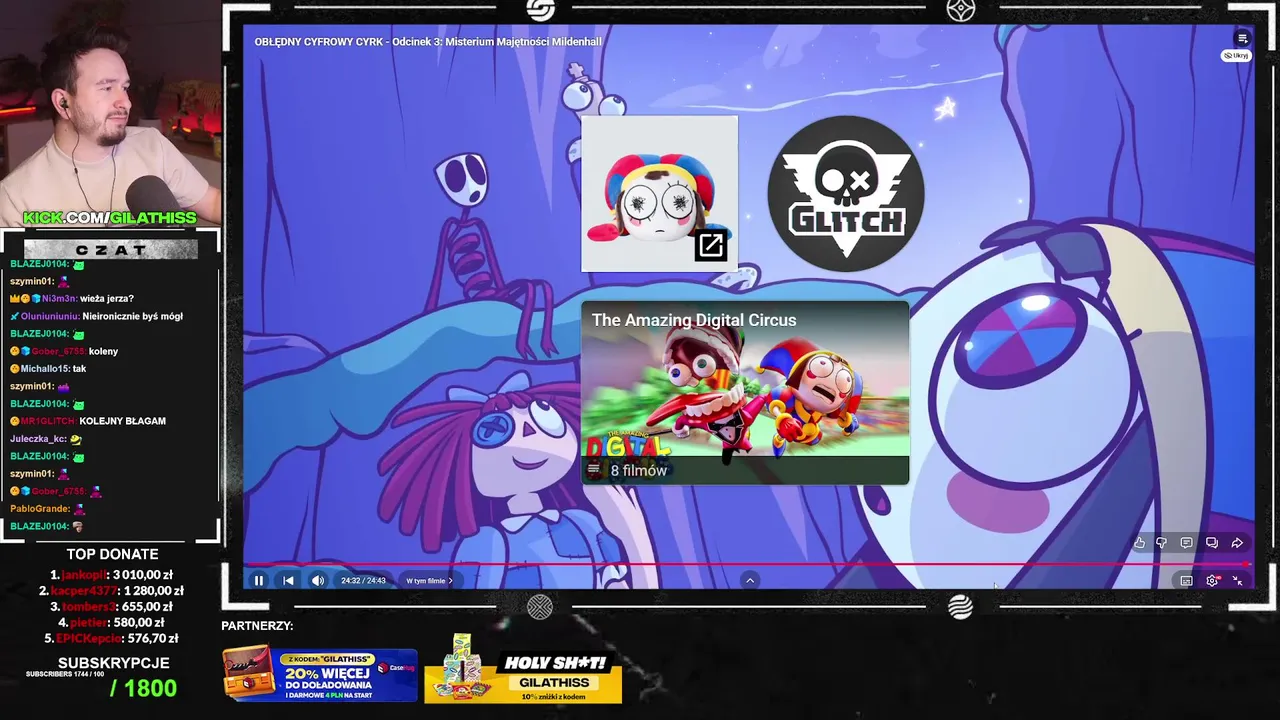1280x720 pixels.
Task: Open The Amazing Digital Circus playlist card
Action: pyautogui.click(x=745, y=393)
